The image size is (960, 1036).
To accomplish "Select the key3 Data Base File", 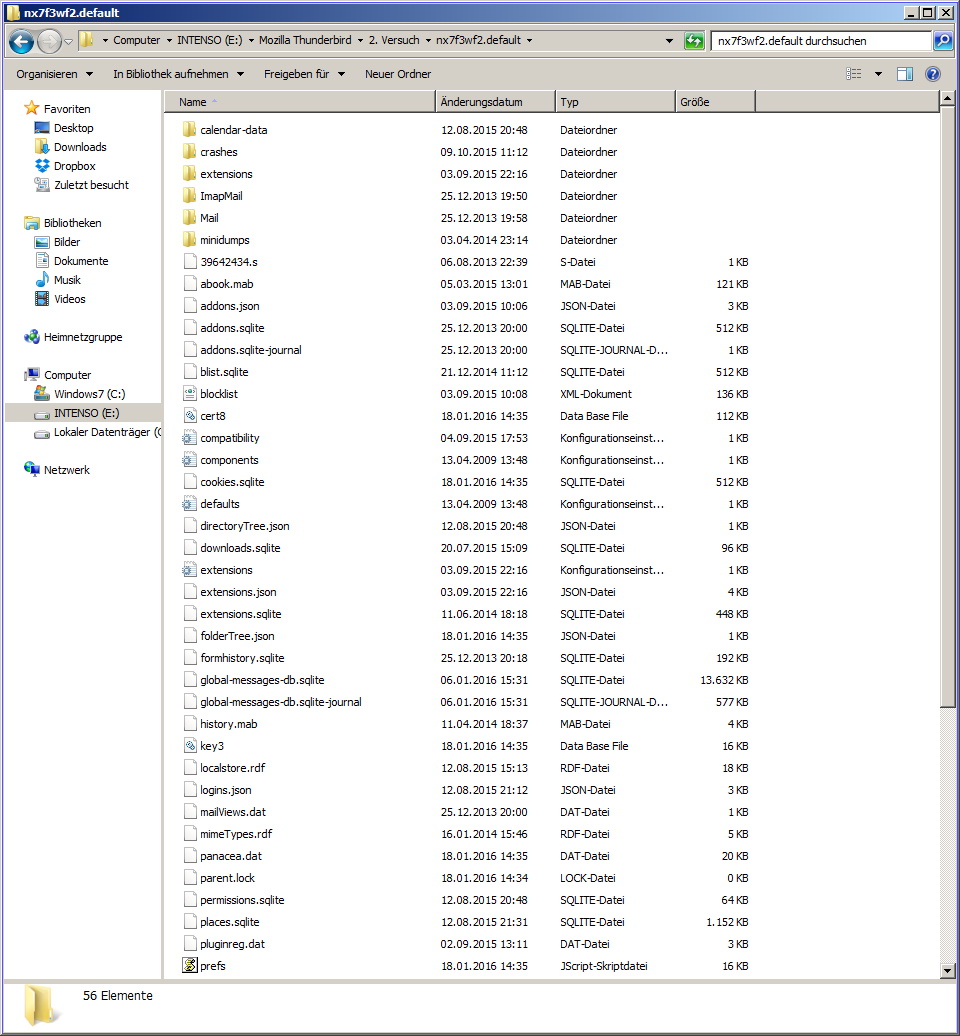I will tap(211, 746).
